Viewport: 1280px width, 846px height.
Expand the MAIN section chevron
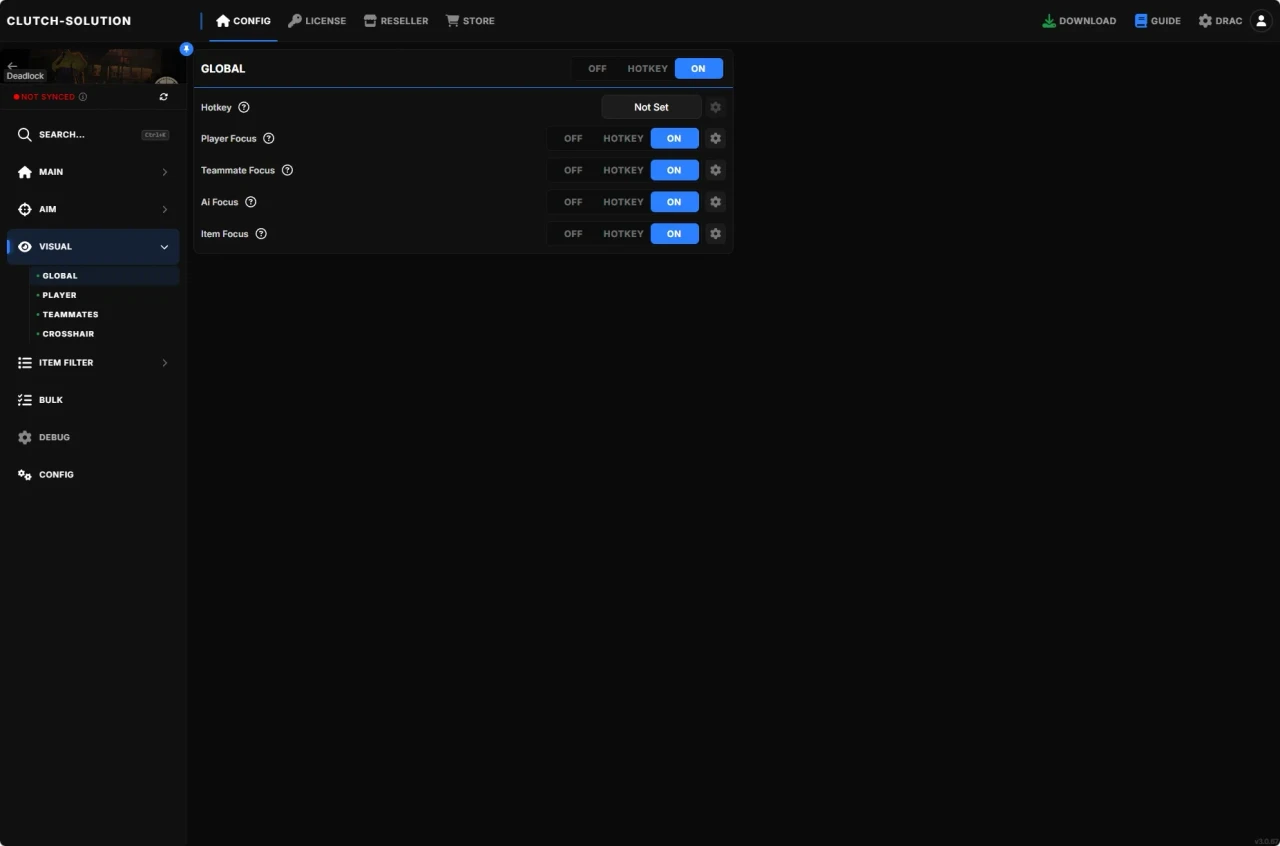click(165, 172)
